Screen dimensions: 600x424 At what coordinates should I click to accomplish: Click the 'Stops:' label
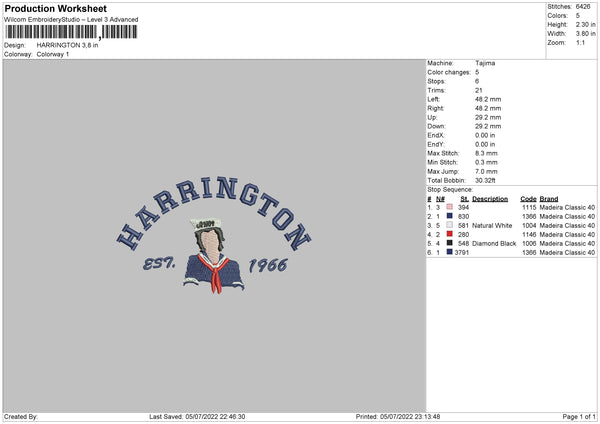[x=437, y=81]
